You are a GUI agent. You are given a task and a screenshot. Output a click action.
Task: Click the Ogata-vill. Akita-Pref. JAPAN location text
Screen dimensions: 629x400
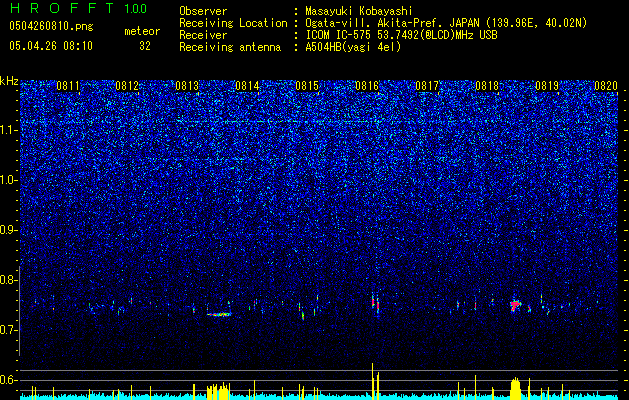(446, 23)
